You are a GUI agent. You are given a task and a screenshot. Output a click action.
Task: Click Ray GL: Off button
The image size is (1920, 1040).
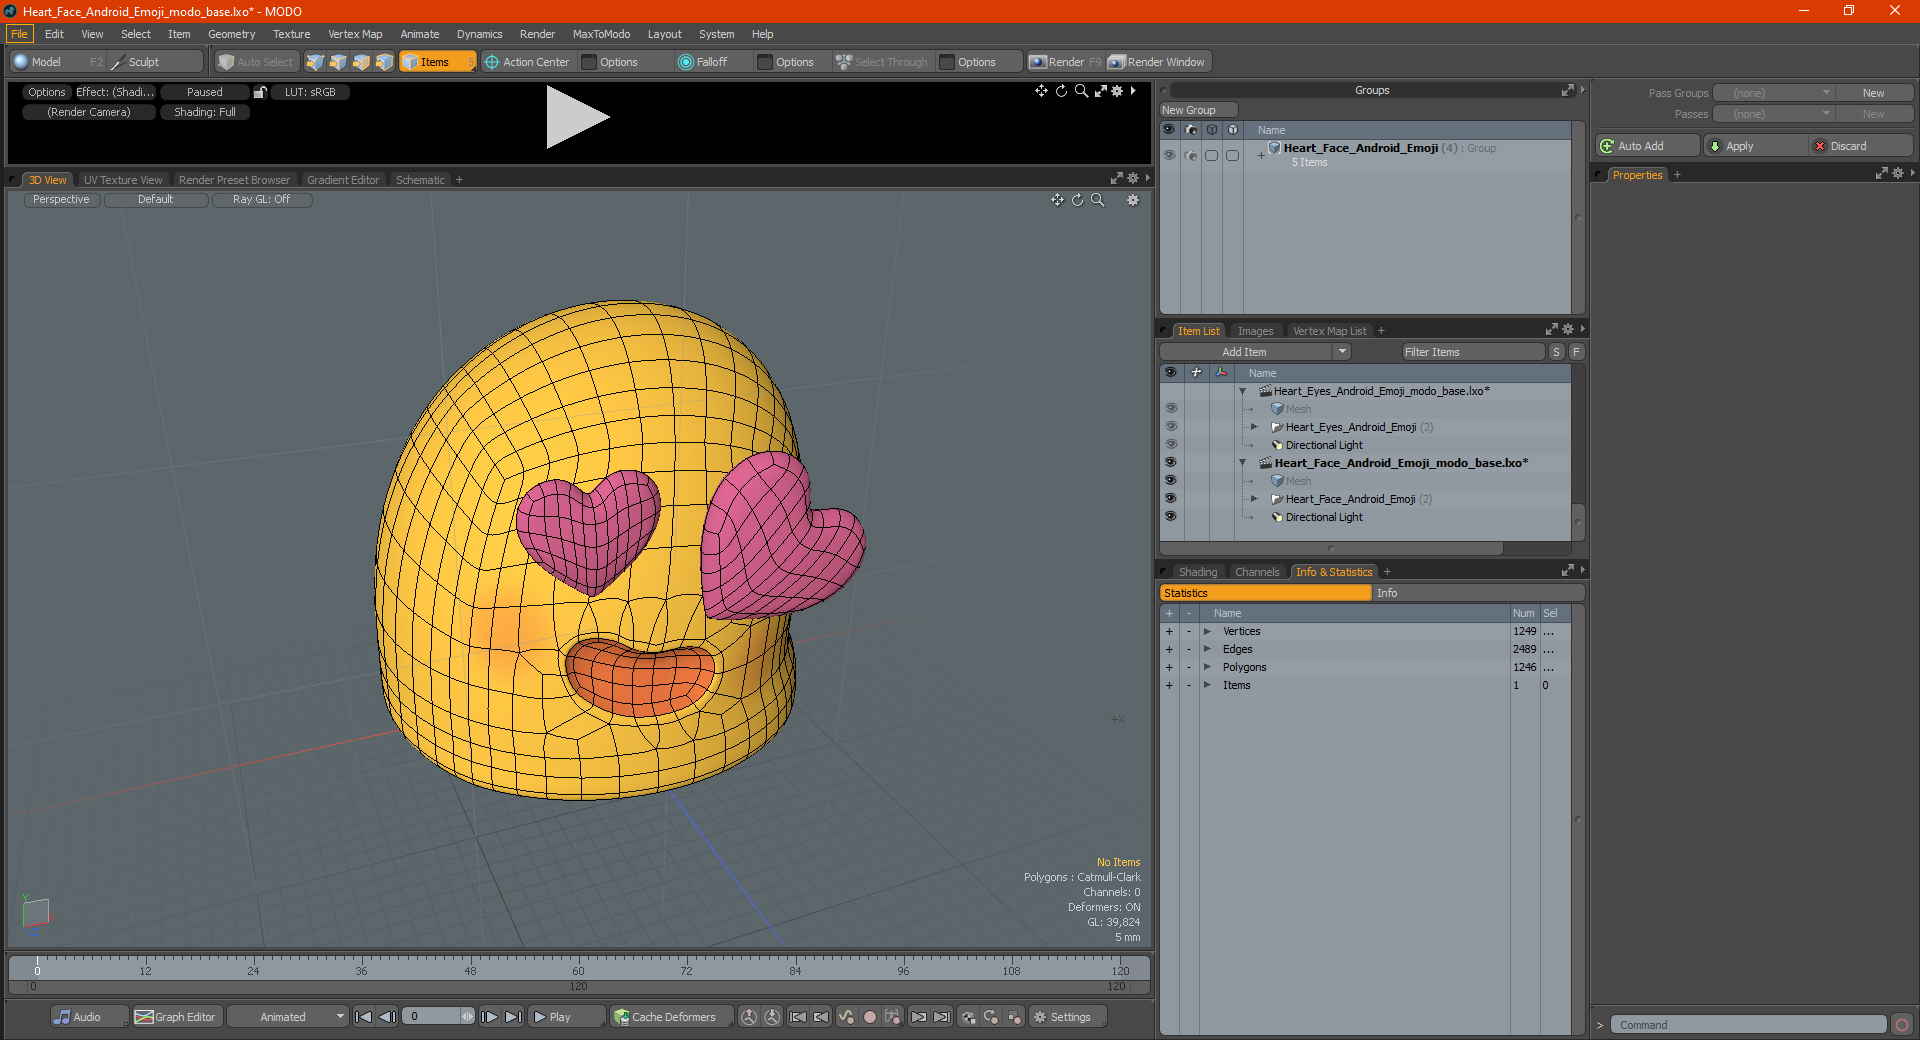(x=262, y=200)
